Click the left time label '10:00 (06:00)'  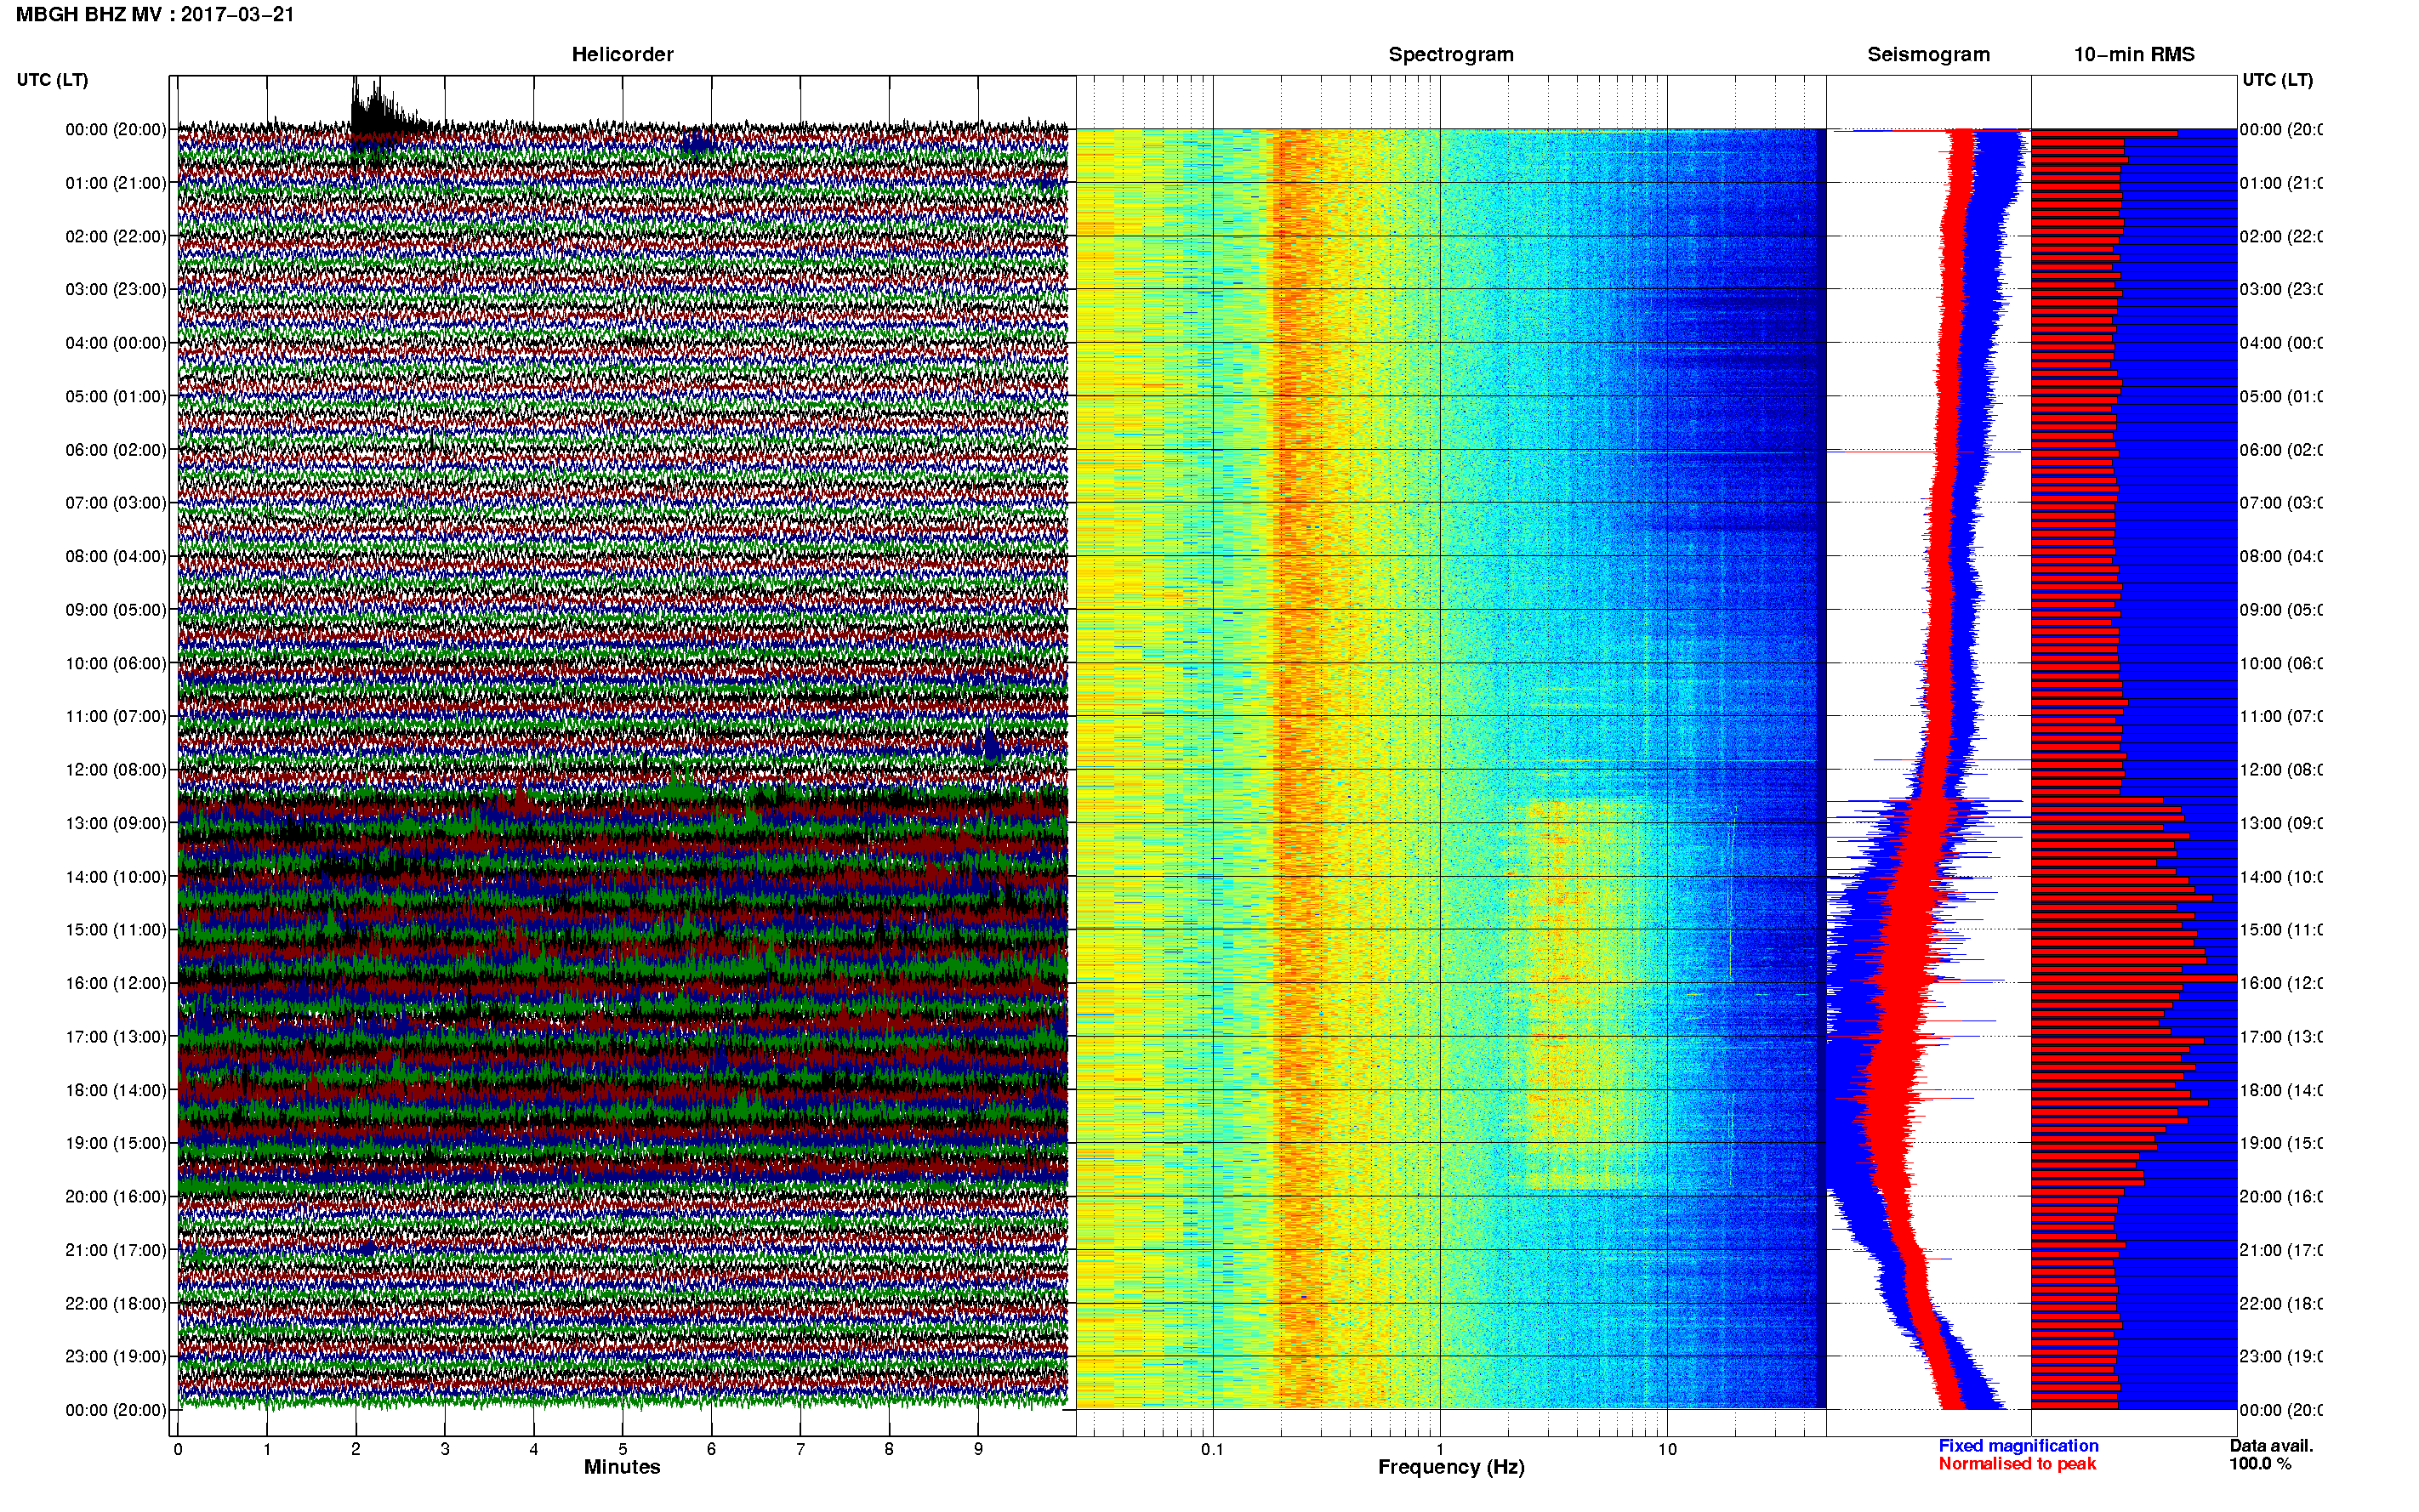116,663
